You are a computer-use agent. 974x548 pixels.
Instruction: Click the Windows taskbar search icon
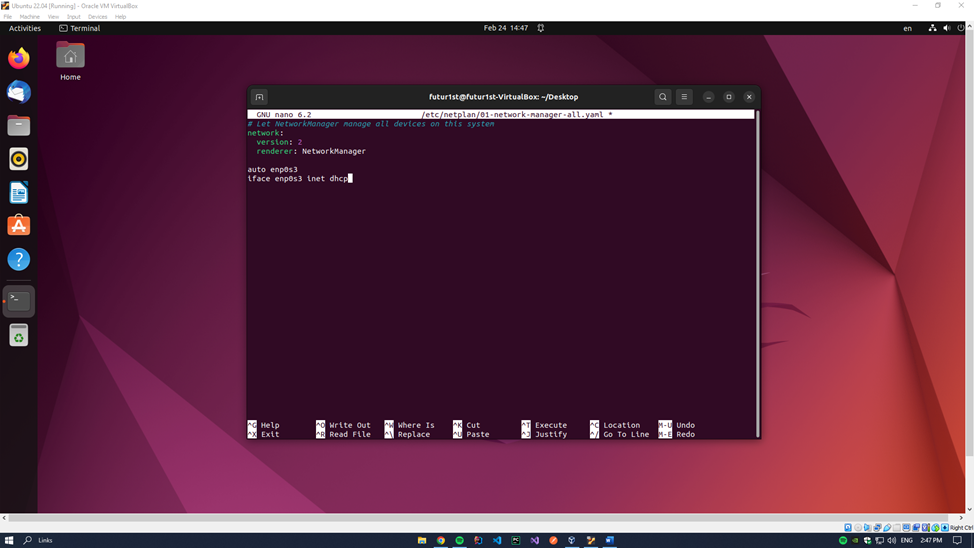[27, 541]
